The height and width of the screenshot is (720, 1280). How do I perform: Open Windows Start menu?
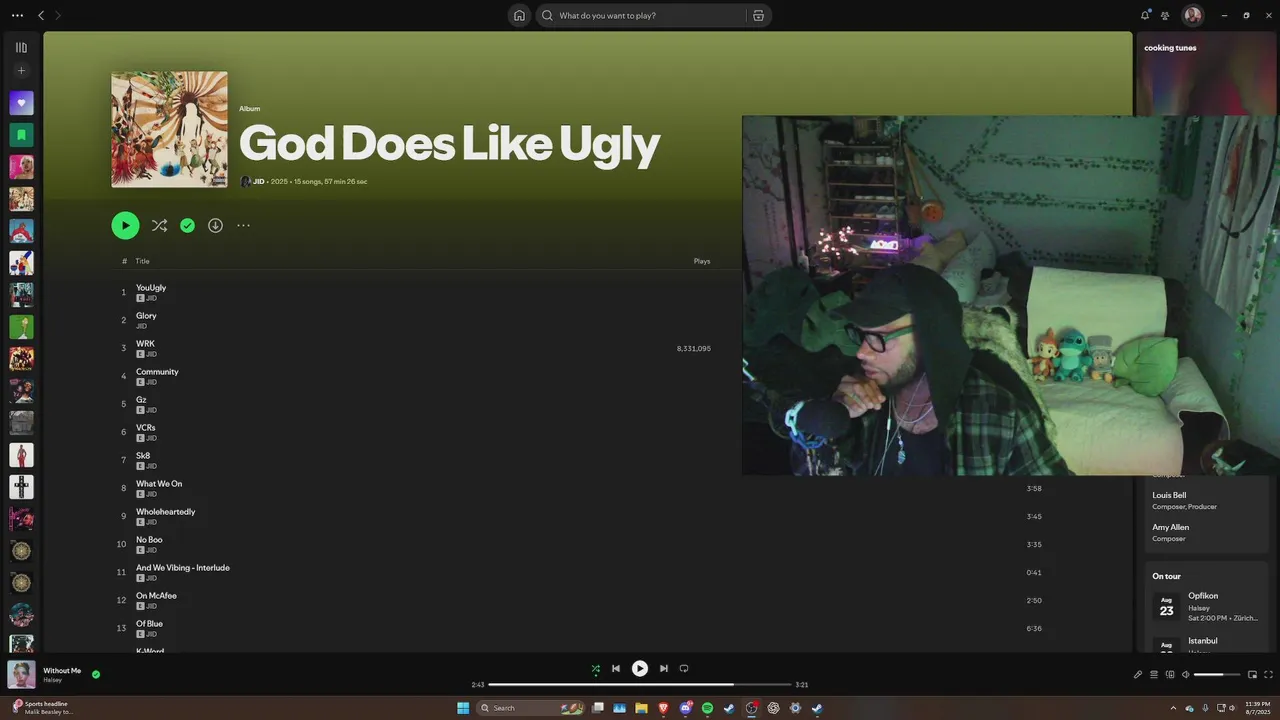coord(463,708)
